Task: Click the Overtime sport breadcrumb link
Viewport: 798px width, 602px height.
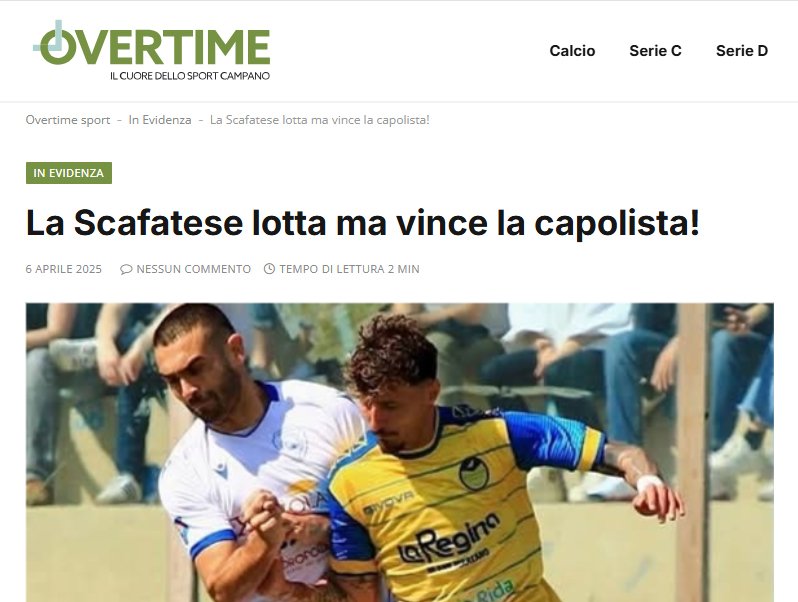Action: tap(68, 120)
